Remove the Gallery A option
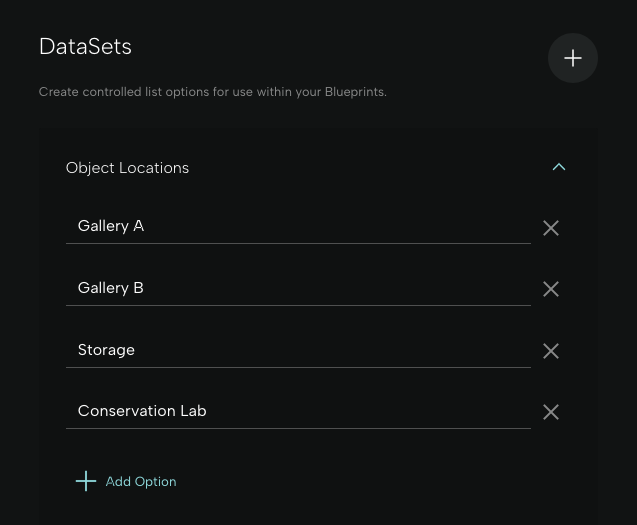 pos(551,228)
